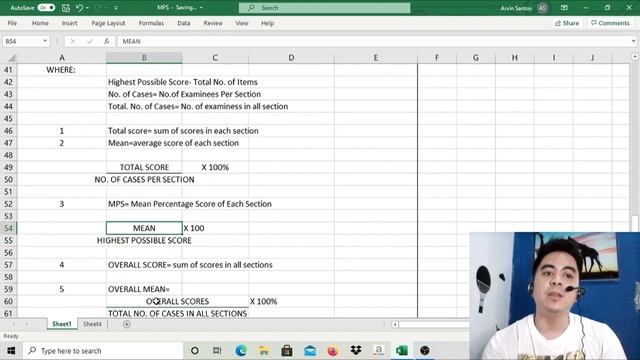640x360 pixels.
Task: Click the 'X 100%' cell in row 49
Action: pyautogui.click(x=215, y=167)
